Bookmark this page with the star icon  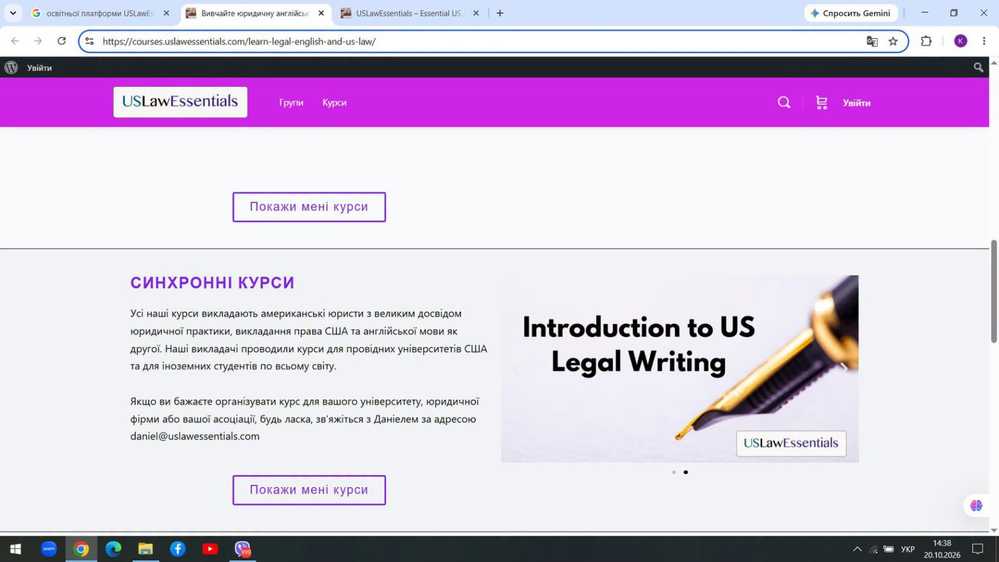893,41
